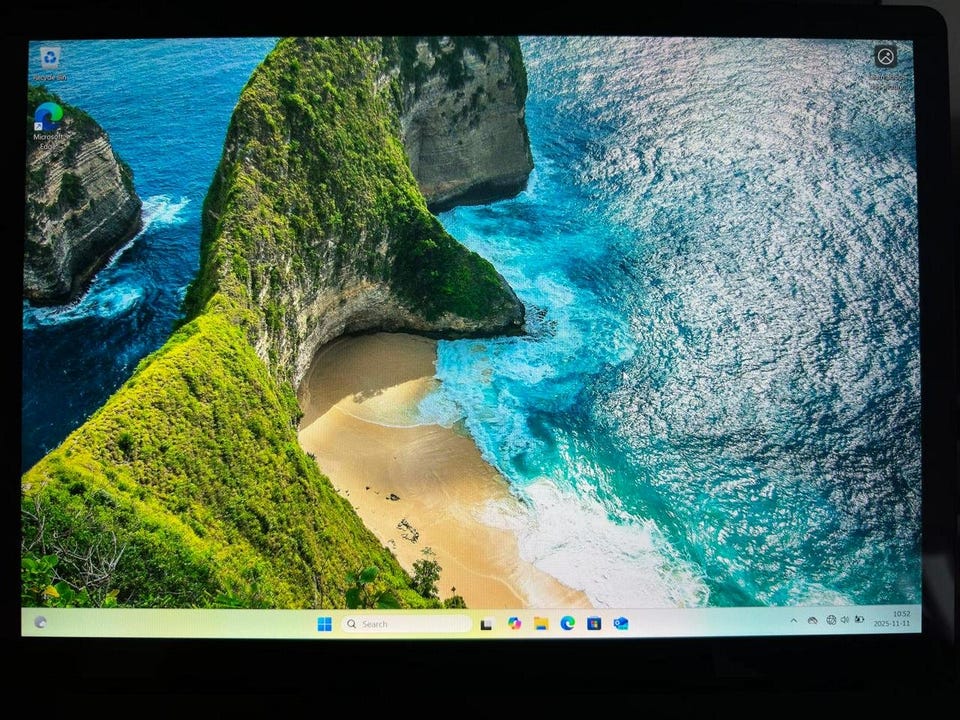The width and height of the screenshot is (960, 720).
Task: Expand the hidden system tray icons
Action: pos(793,620)
